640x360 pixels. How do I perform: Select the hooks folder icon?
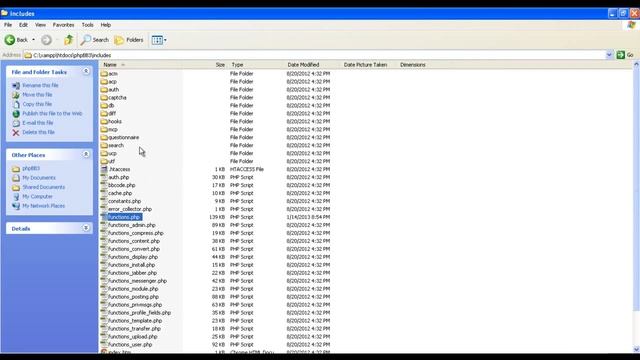tap(104, 121)
